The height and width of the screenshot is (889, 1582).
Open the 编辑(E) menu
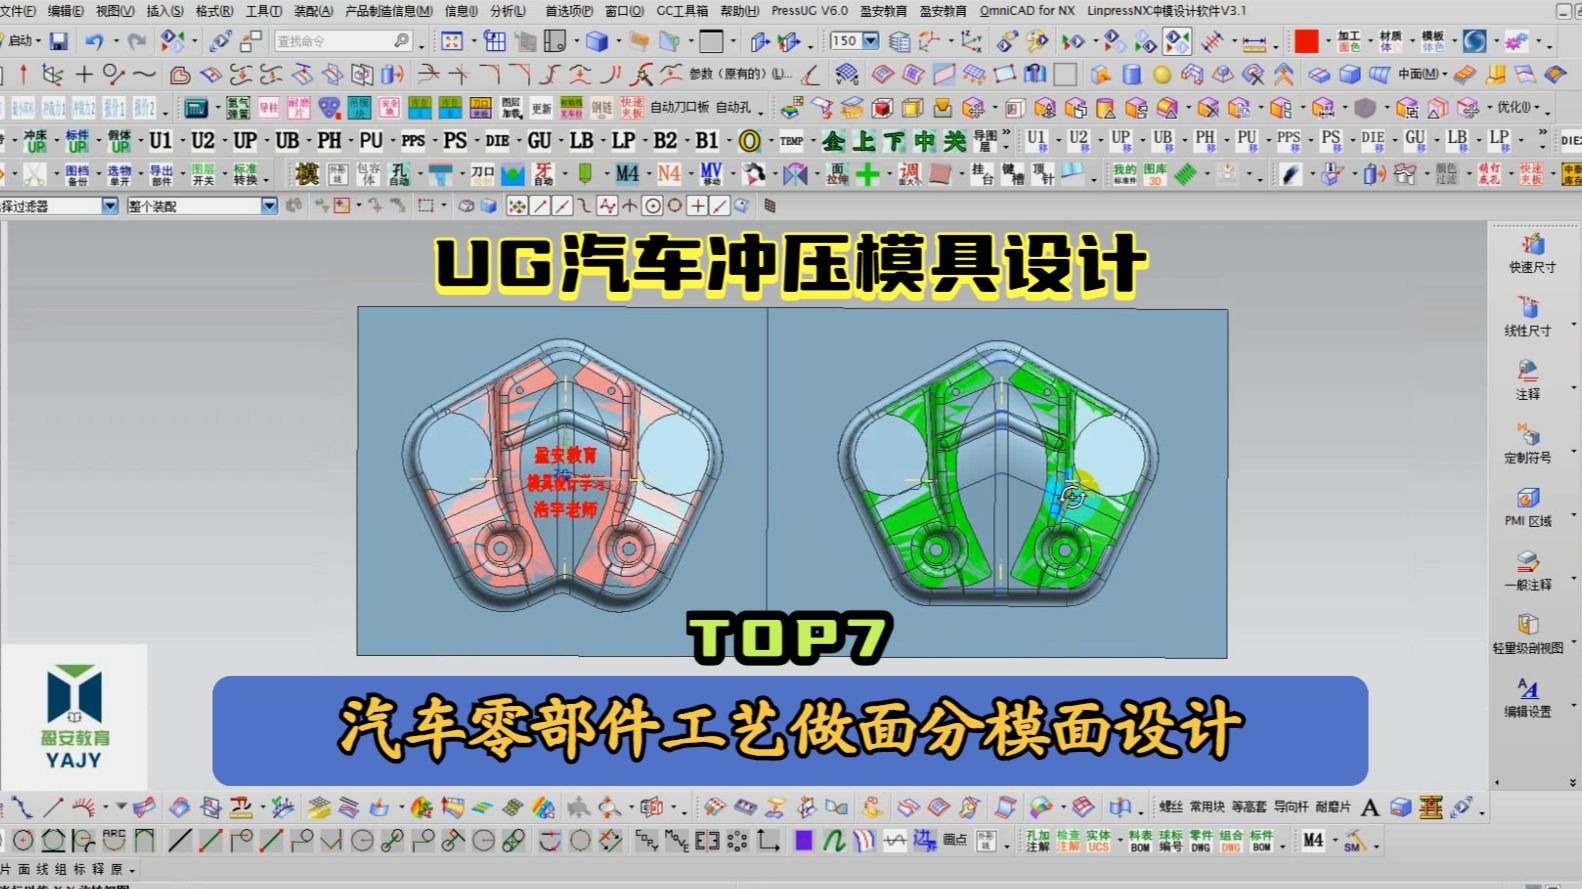coord(65,10)
